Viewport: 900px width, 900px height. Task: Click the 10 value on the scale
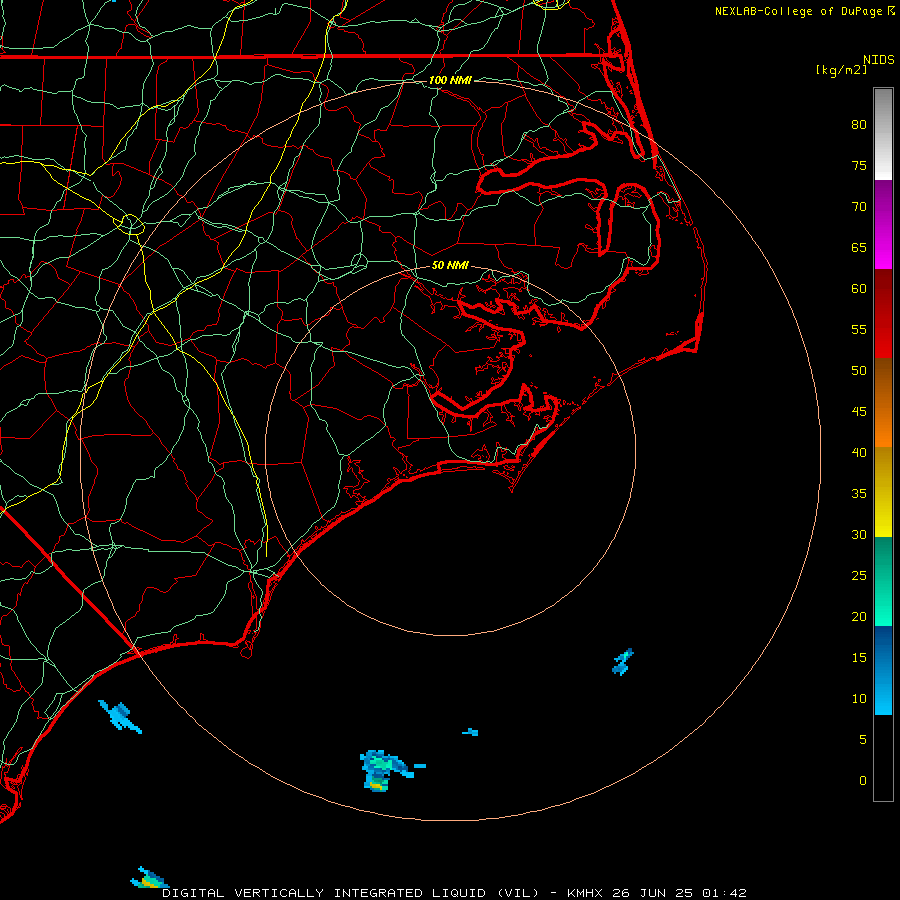(x=859, y=699)
